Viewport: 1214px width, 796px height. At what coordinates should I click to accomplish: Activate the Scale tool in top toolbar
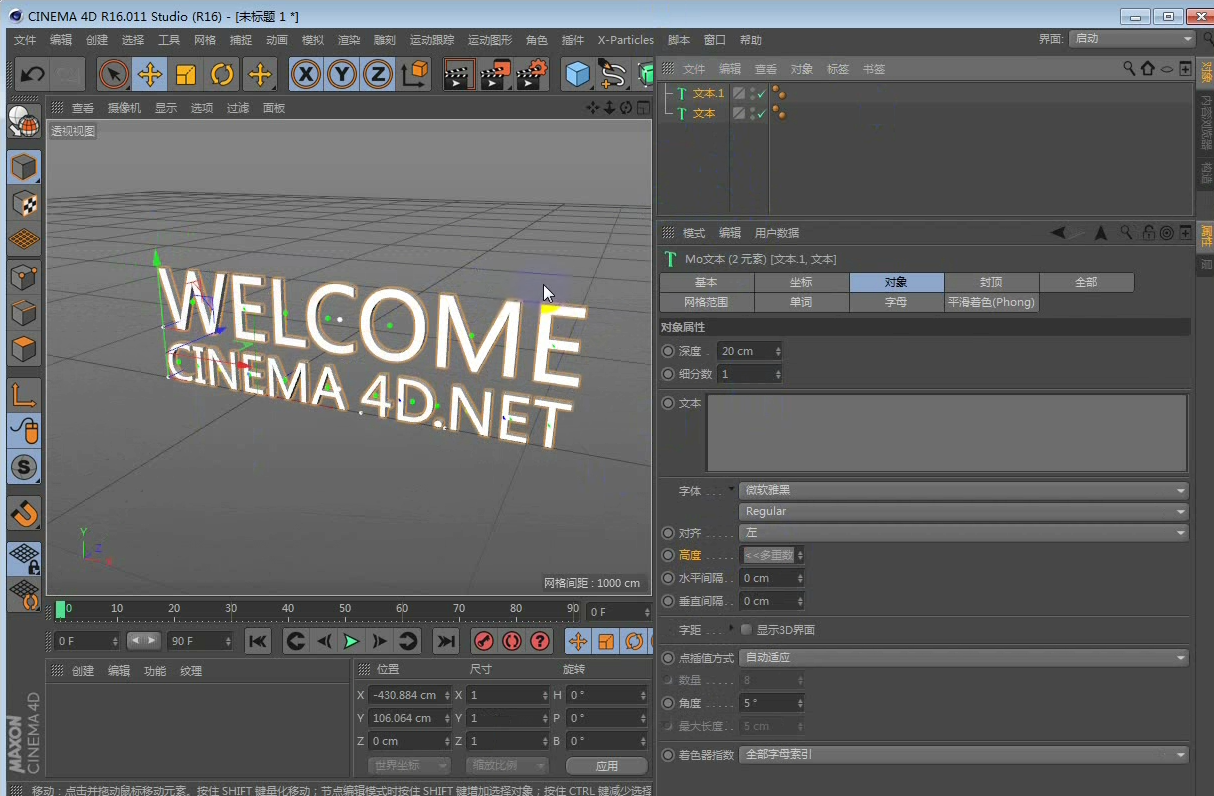186,74
